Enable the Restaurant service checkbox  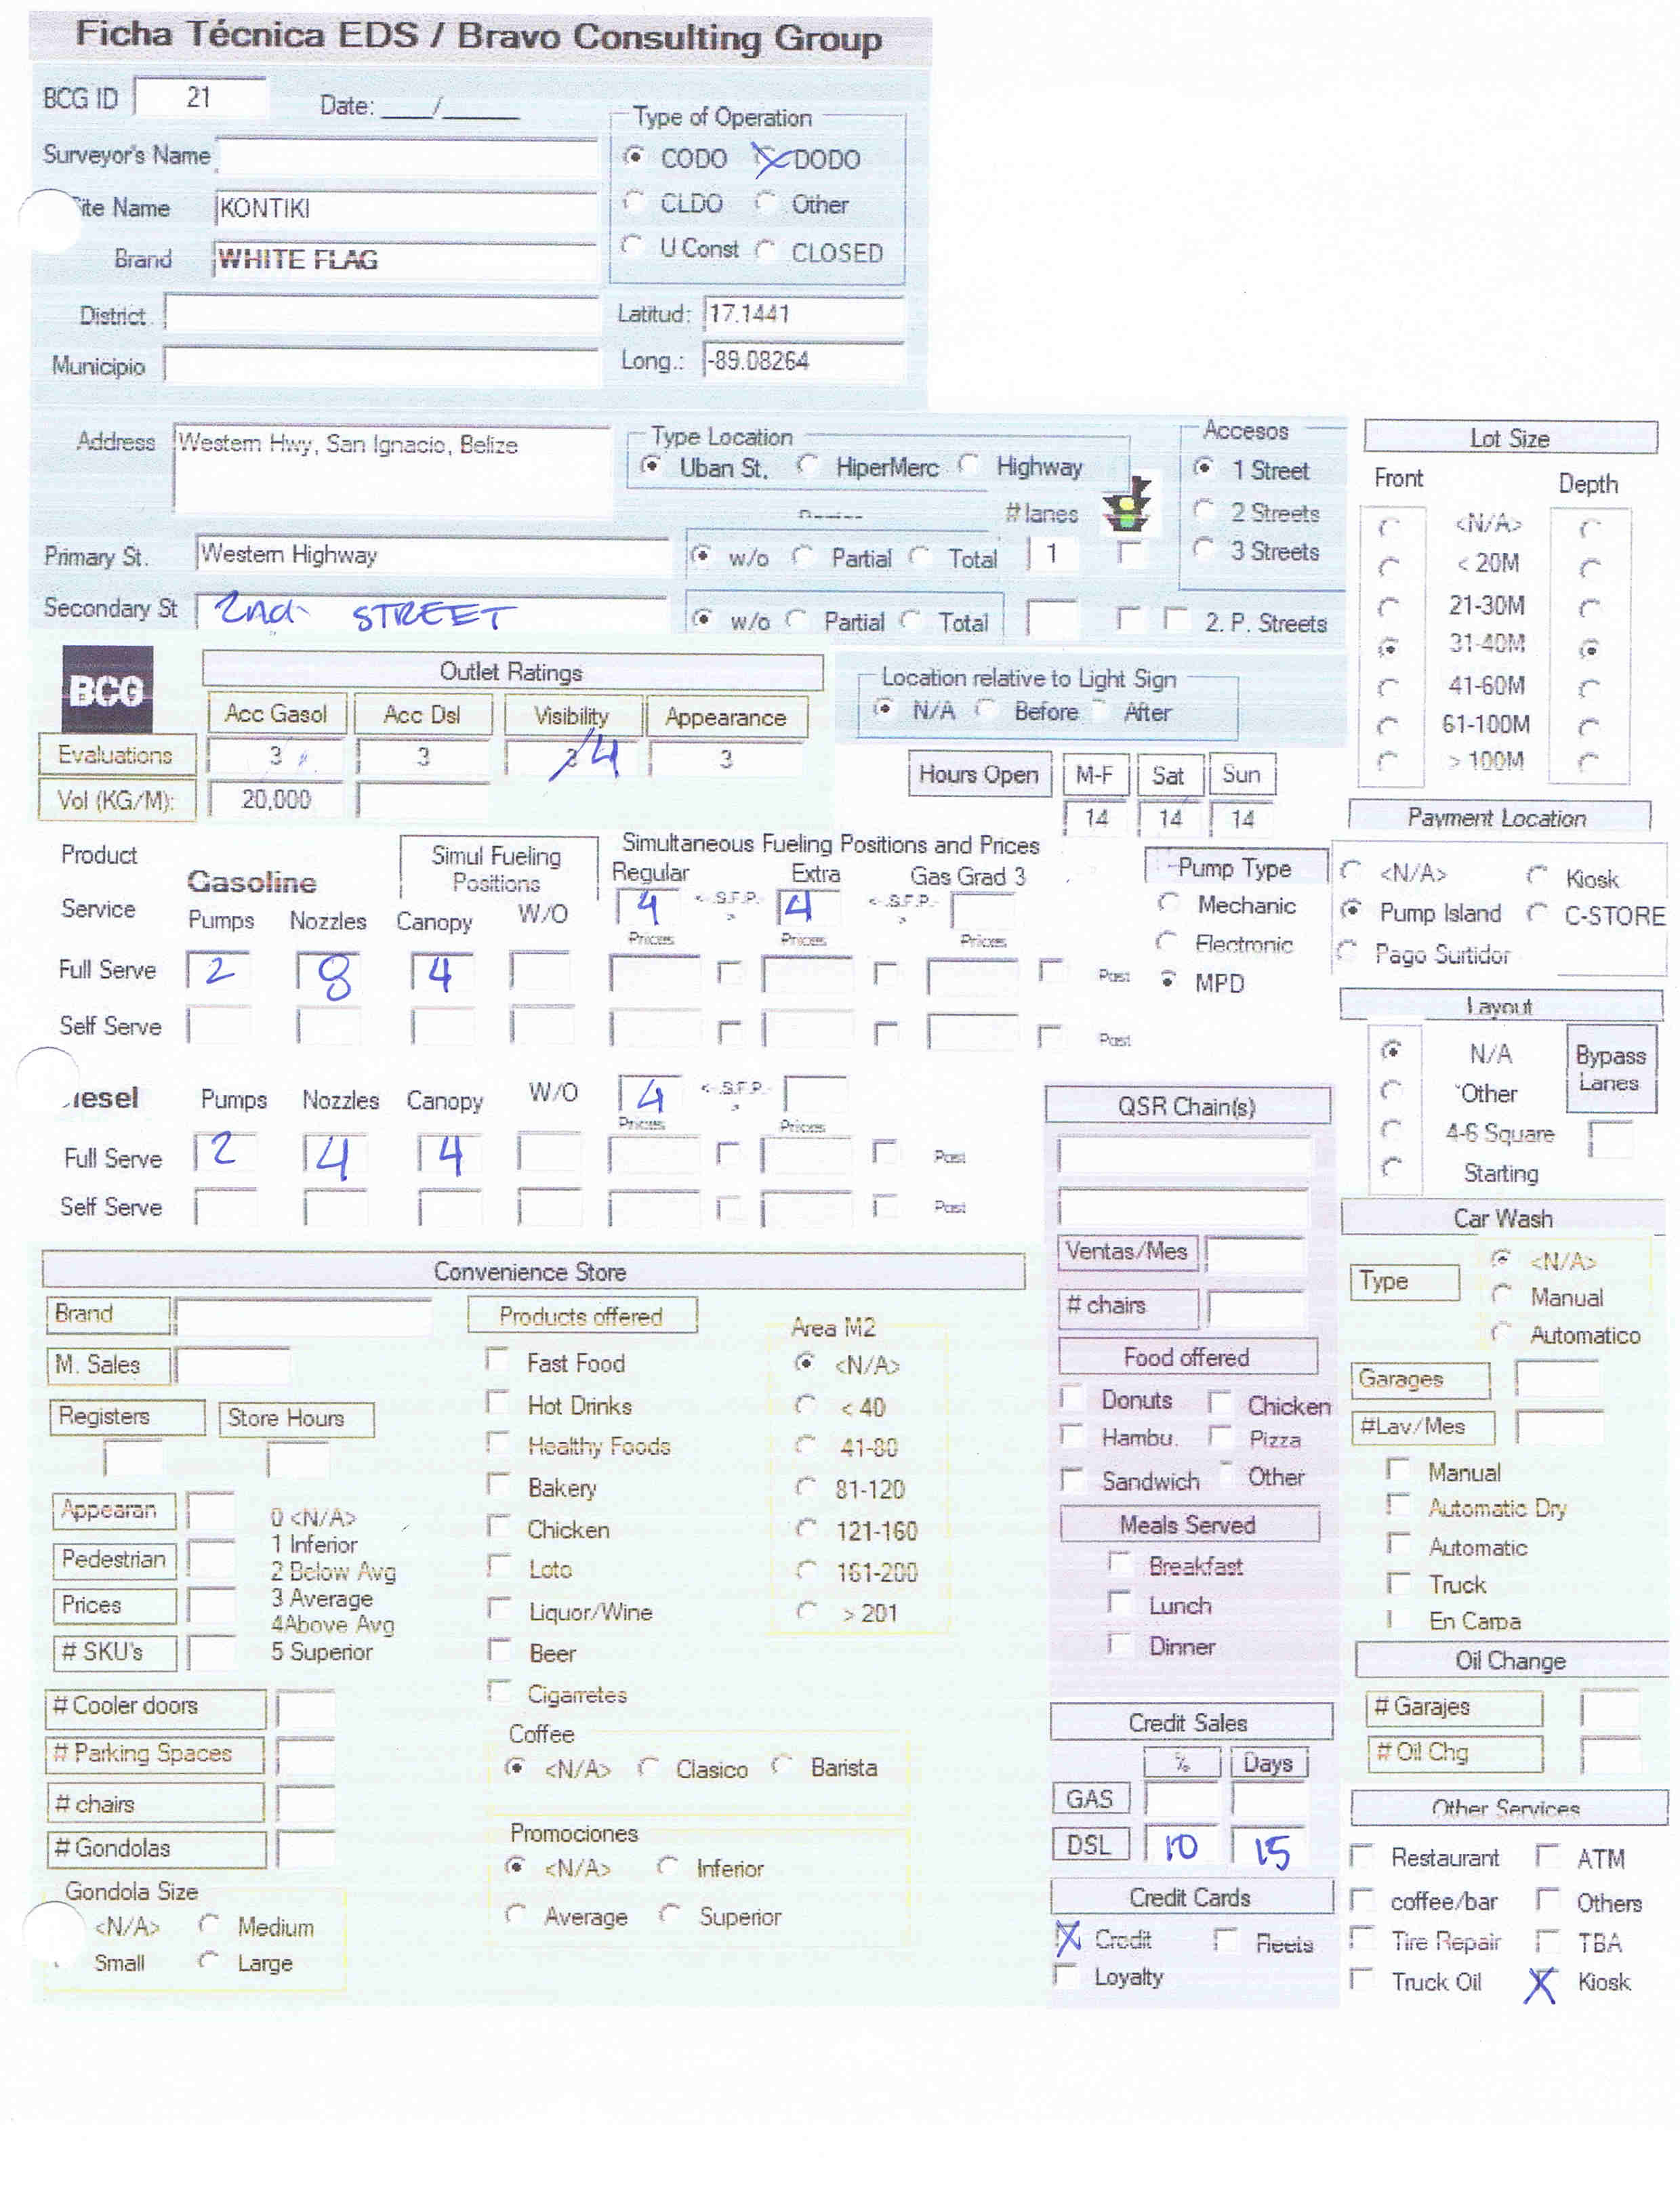tap(1361, 1857)
